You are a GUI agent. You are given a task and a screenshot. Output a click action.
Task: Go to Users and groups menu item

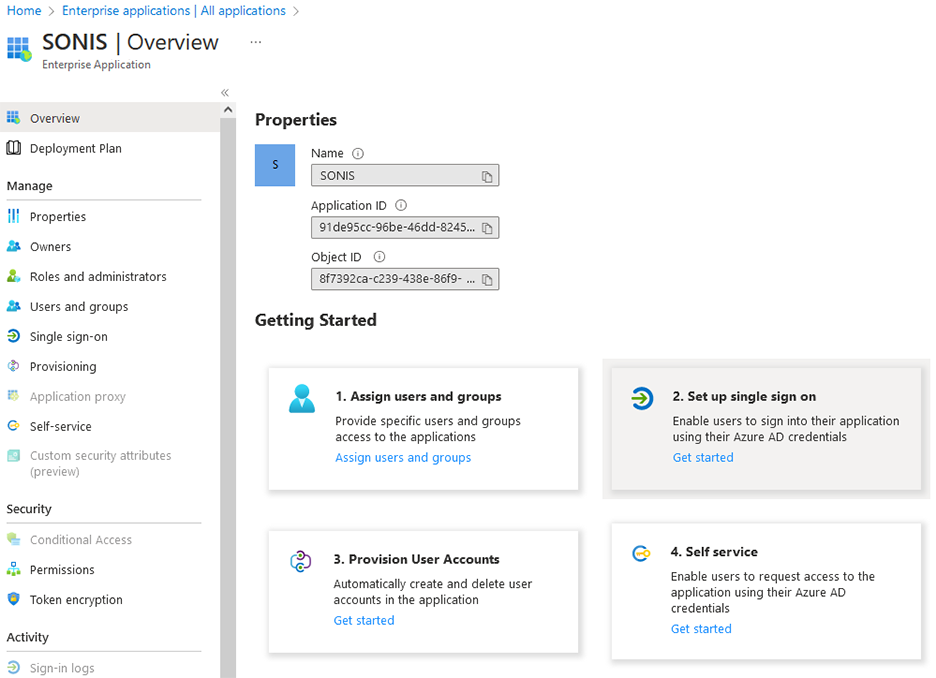click(x=78, y=307)
